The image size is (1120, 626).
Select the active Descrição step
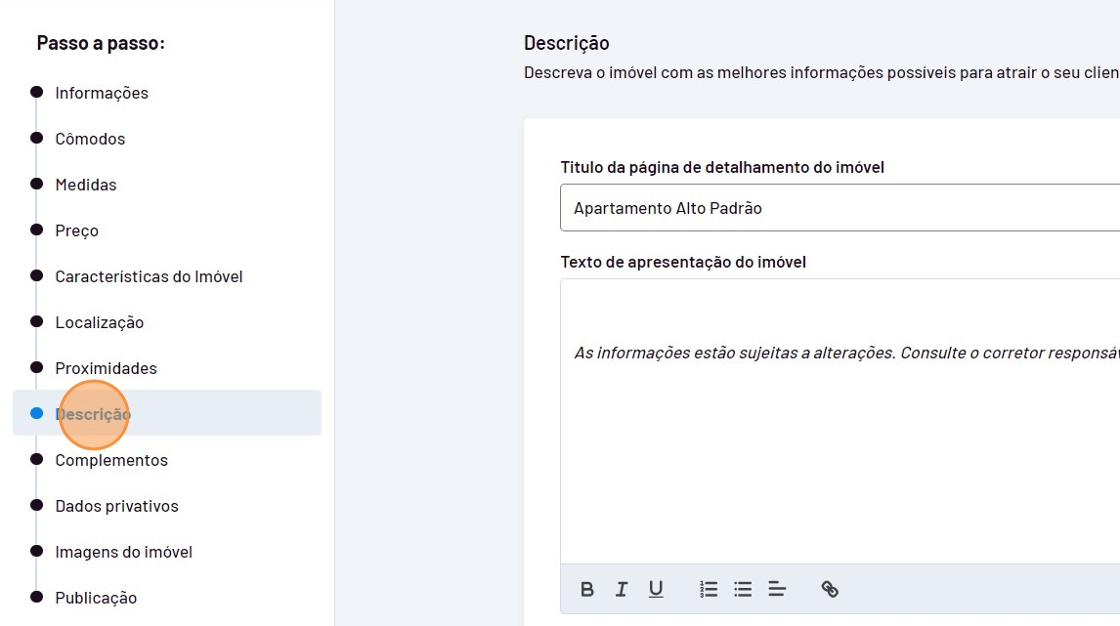(x=93, y=414)
